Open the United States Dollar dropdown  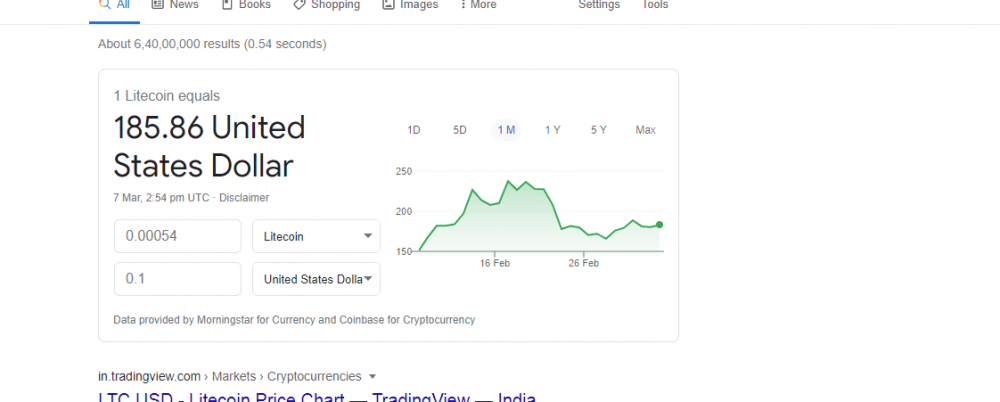316,279
